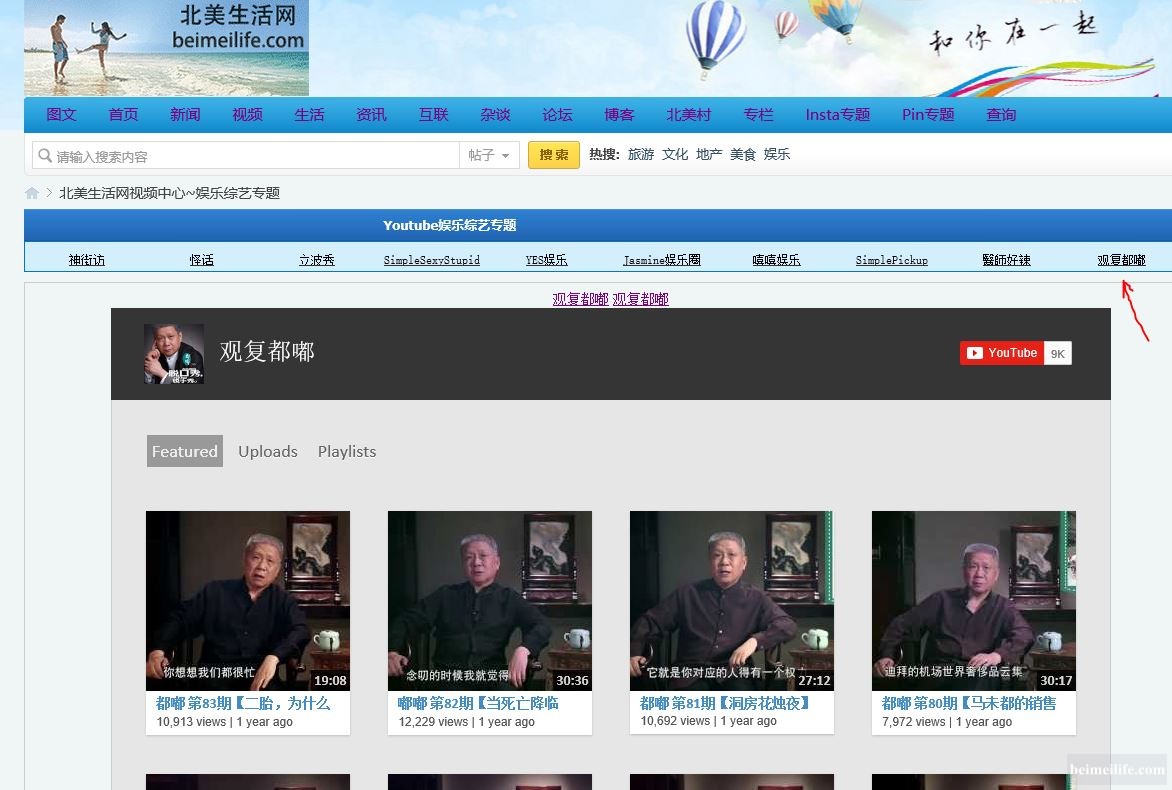
Task: Click the home icon in the breadcrumb
Action: 32,193
